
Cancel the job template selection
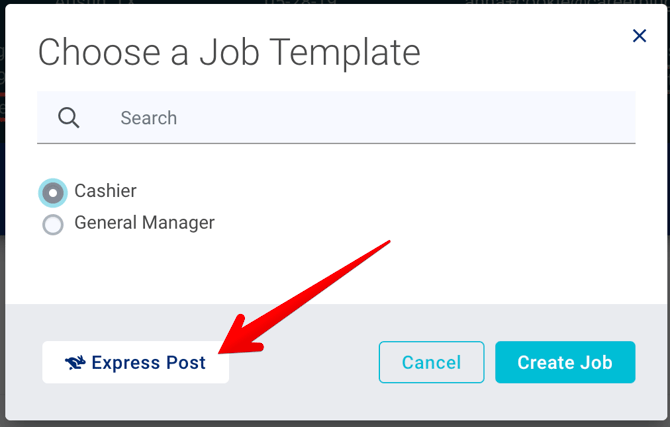(x=431, y=363)
